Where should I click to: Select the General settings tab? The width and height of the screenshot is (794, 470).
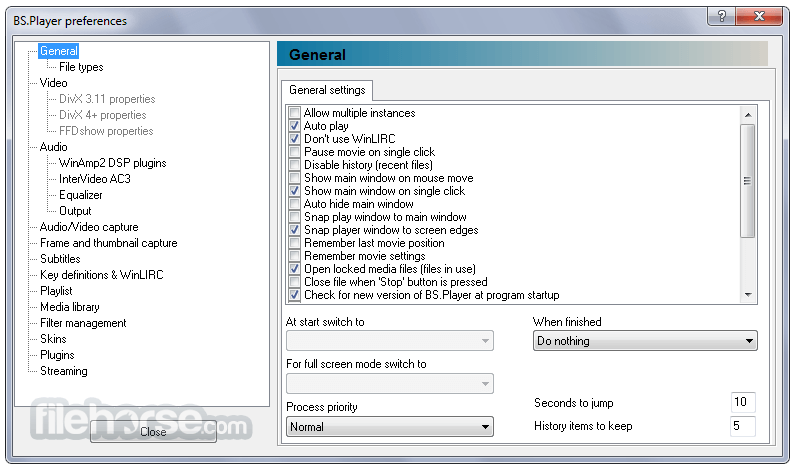pyautogui.click(x=327, y=90)
